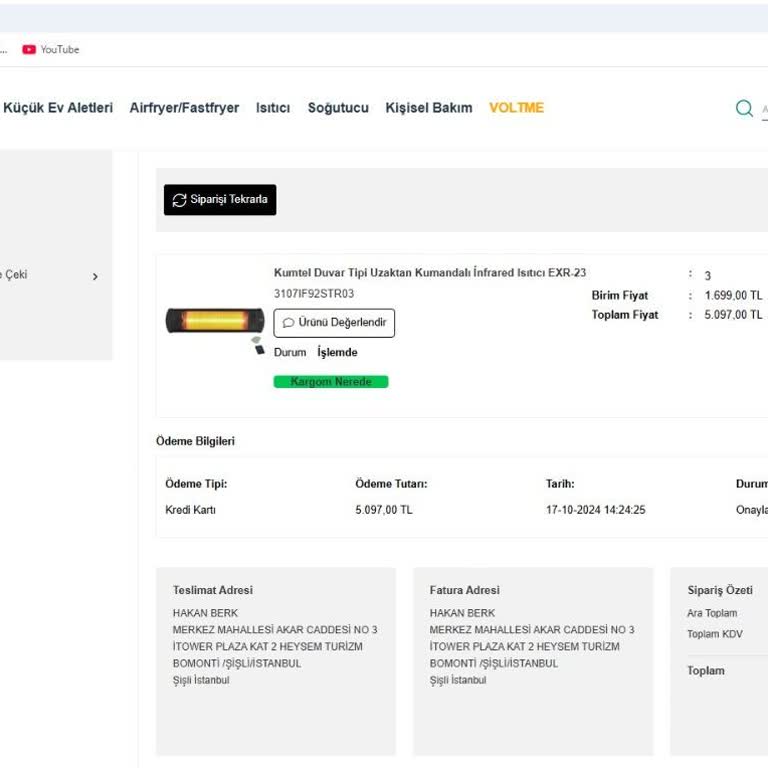Select unit price 1.699,00 TL
This screenshot has height=768, width=768.
tap(733, 295)
